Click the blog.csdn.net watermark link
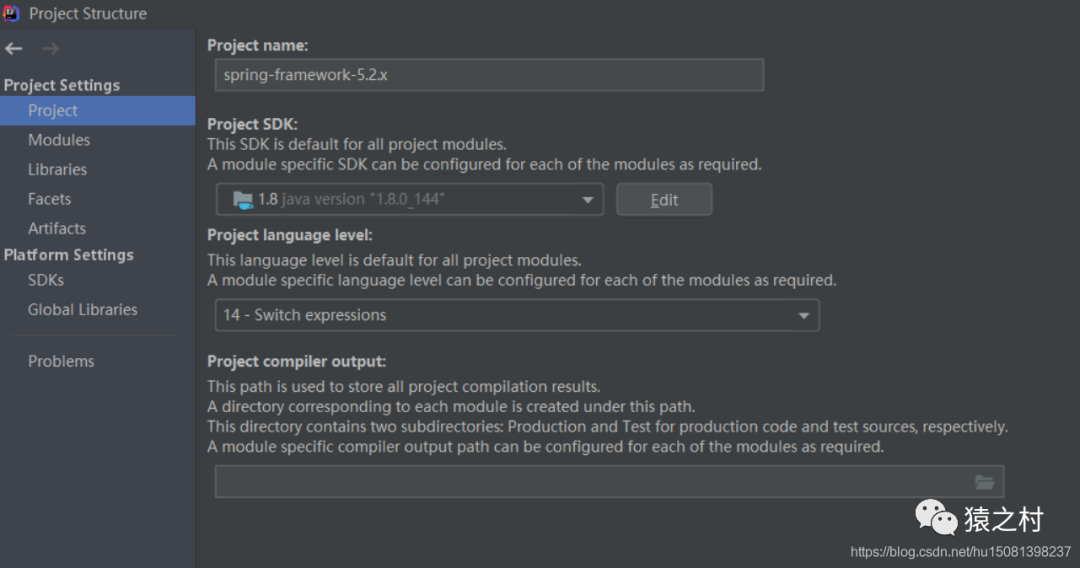 (x=960, y=552)
